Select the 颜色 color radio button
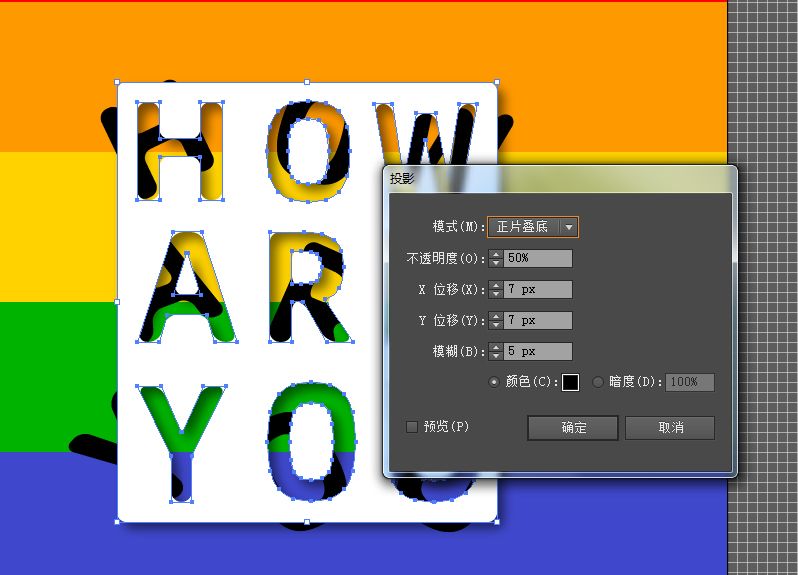The height and width of the screenshot is (575, 798). point(493,382)
